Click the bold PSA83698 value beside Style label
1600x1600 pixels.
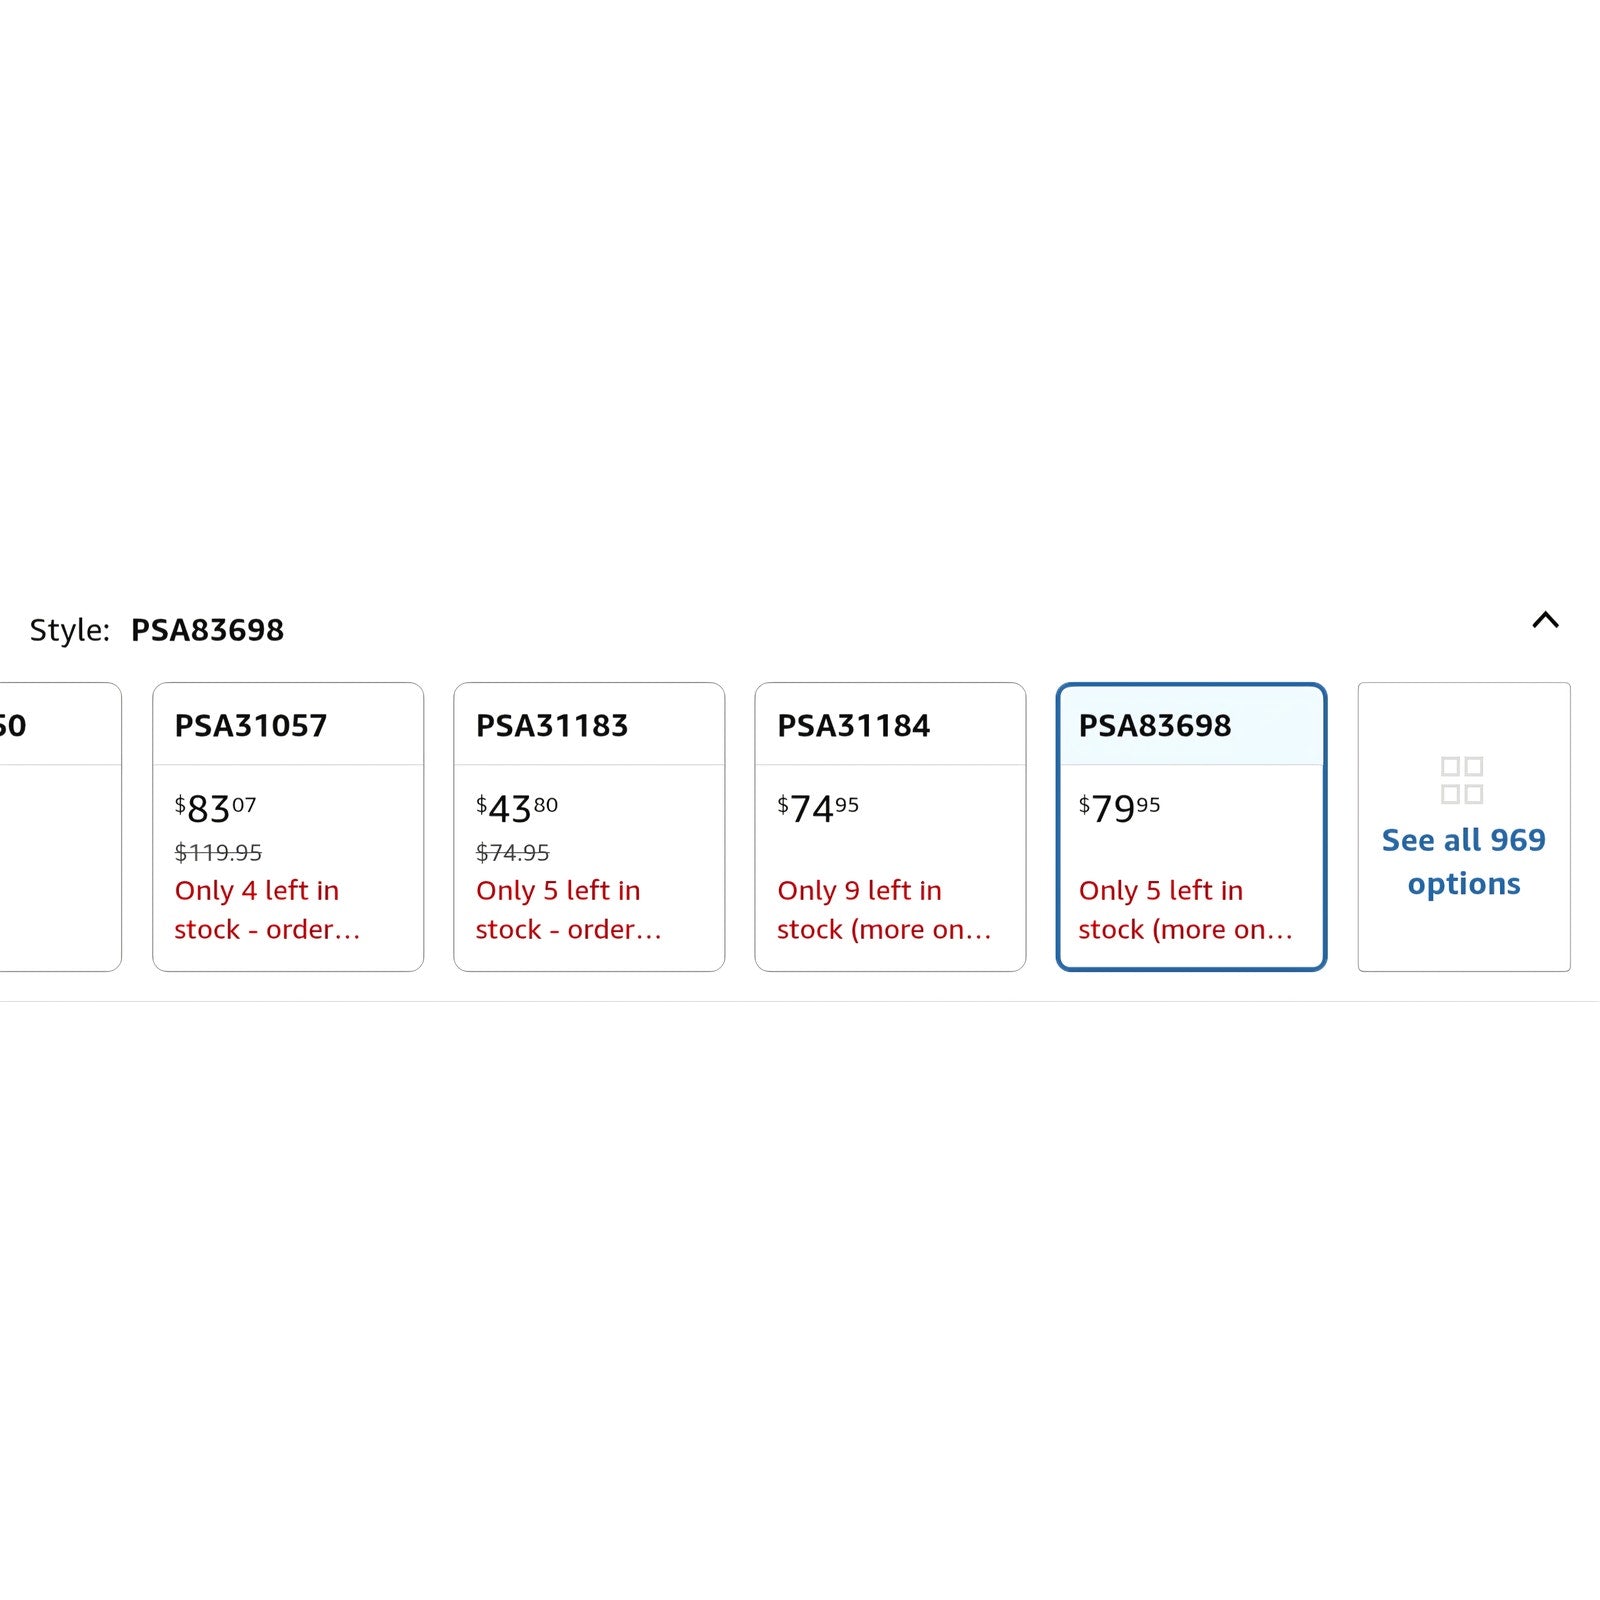(207, 630)
